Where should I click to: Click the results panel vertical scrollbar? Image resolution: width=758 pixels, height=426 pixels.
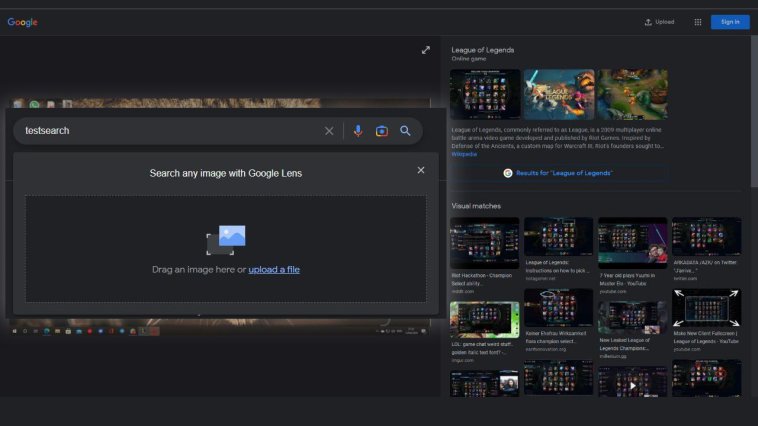[754, 111]
